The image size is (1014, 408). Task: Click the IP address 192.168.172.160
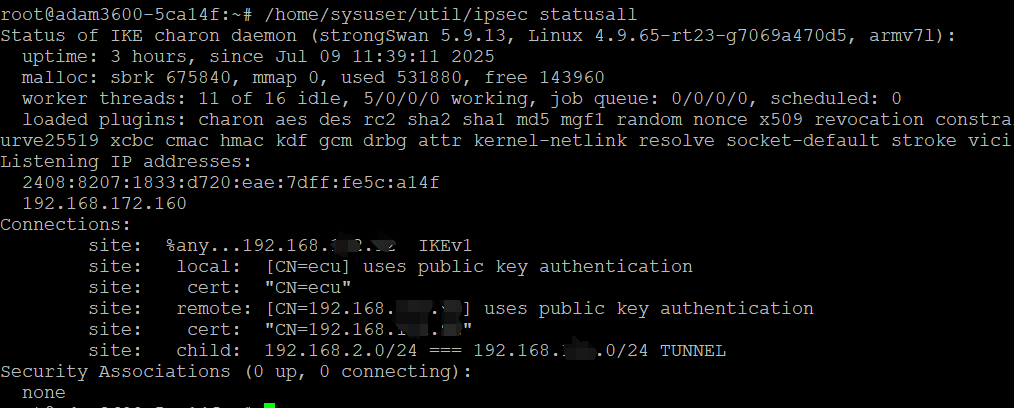click(104, 203)
